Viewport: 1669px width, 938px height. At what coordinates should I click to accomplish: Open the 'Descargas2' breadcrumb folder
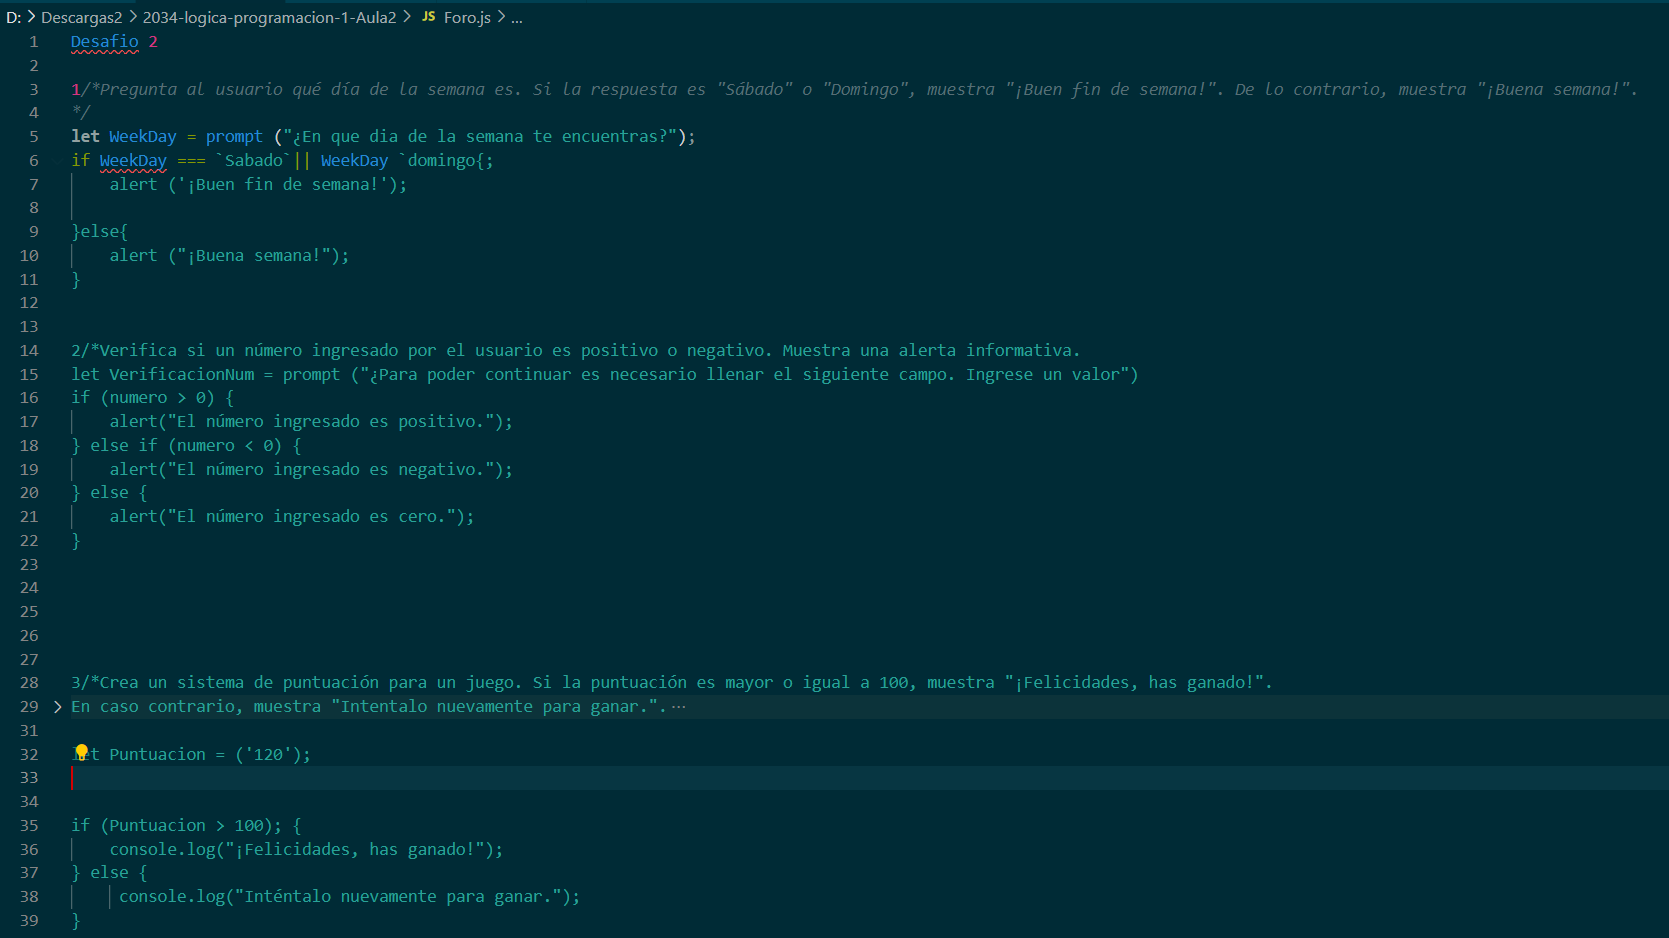click(x=81, y=17)
